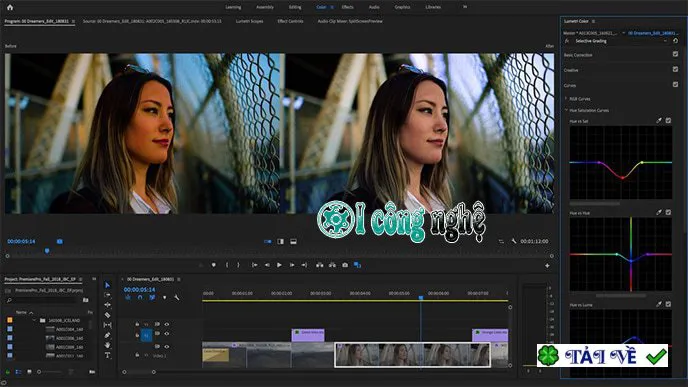Go to In point in the Program monitor
This screenshot has height=387, width=688.
tap(254, 265)
